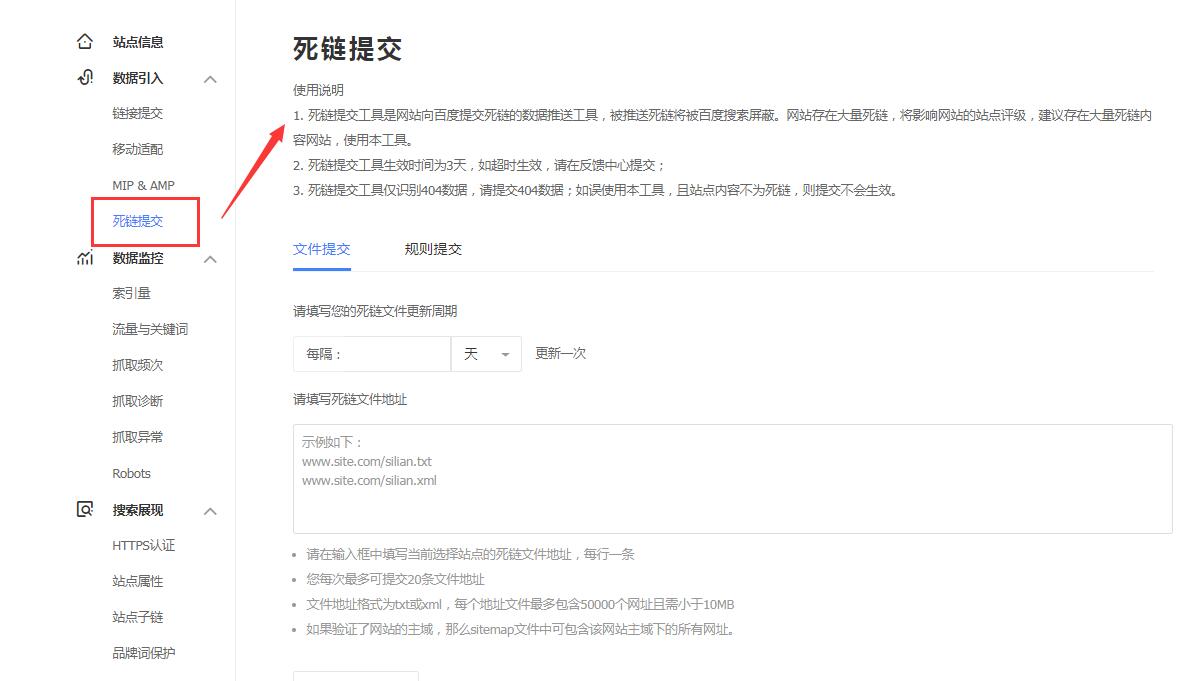Click the 数据监控 chart icon
Viewport: 1185px width, 681px height.
pyautogui.click(x=85, y=258)
